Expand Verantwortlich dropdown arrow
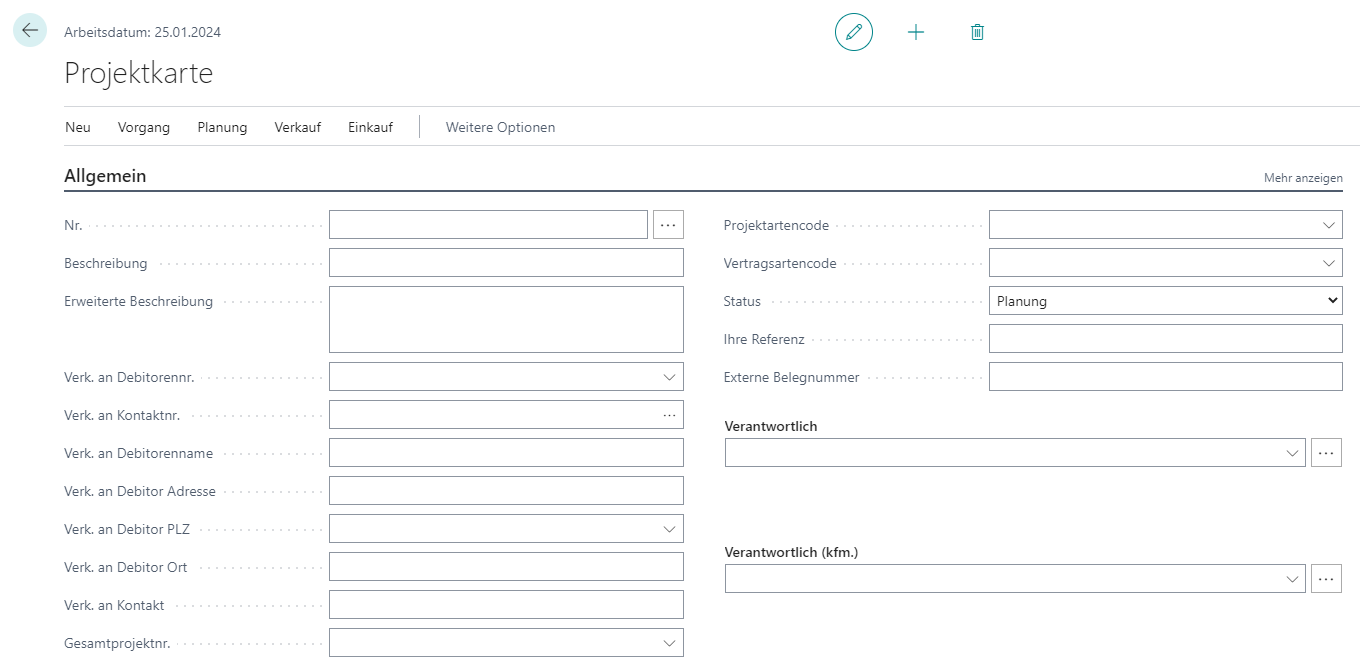Viewport: 1360px width, 668px height. (1291, 453)
